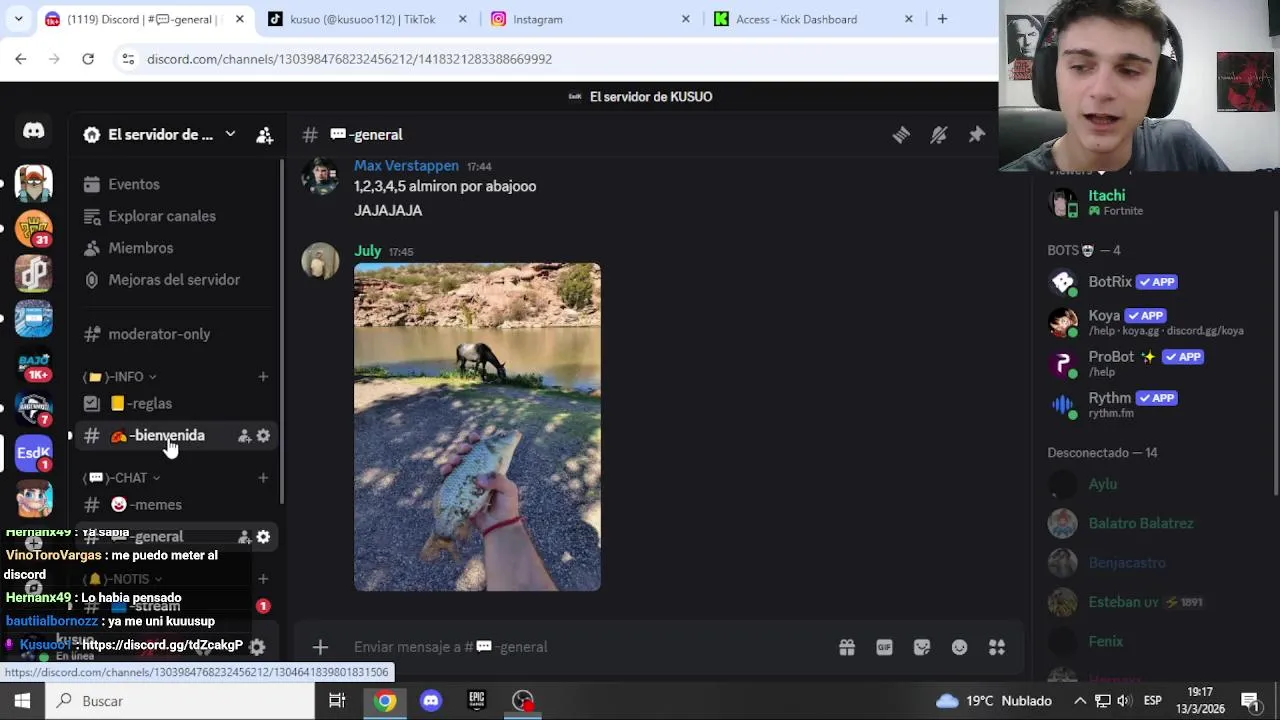Click July username in chat
The height and width of the screenshot is (720, 1280).
(x=367, y=251)
